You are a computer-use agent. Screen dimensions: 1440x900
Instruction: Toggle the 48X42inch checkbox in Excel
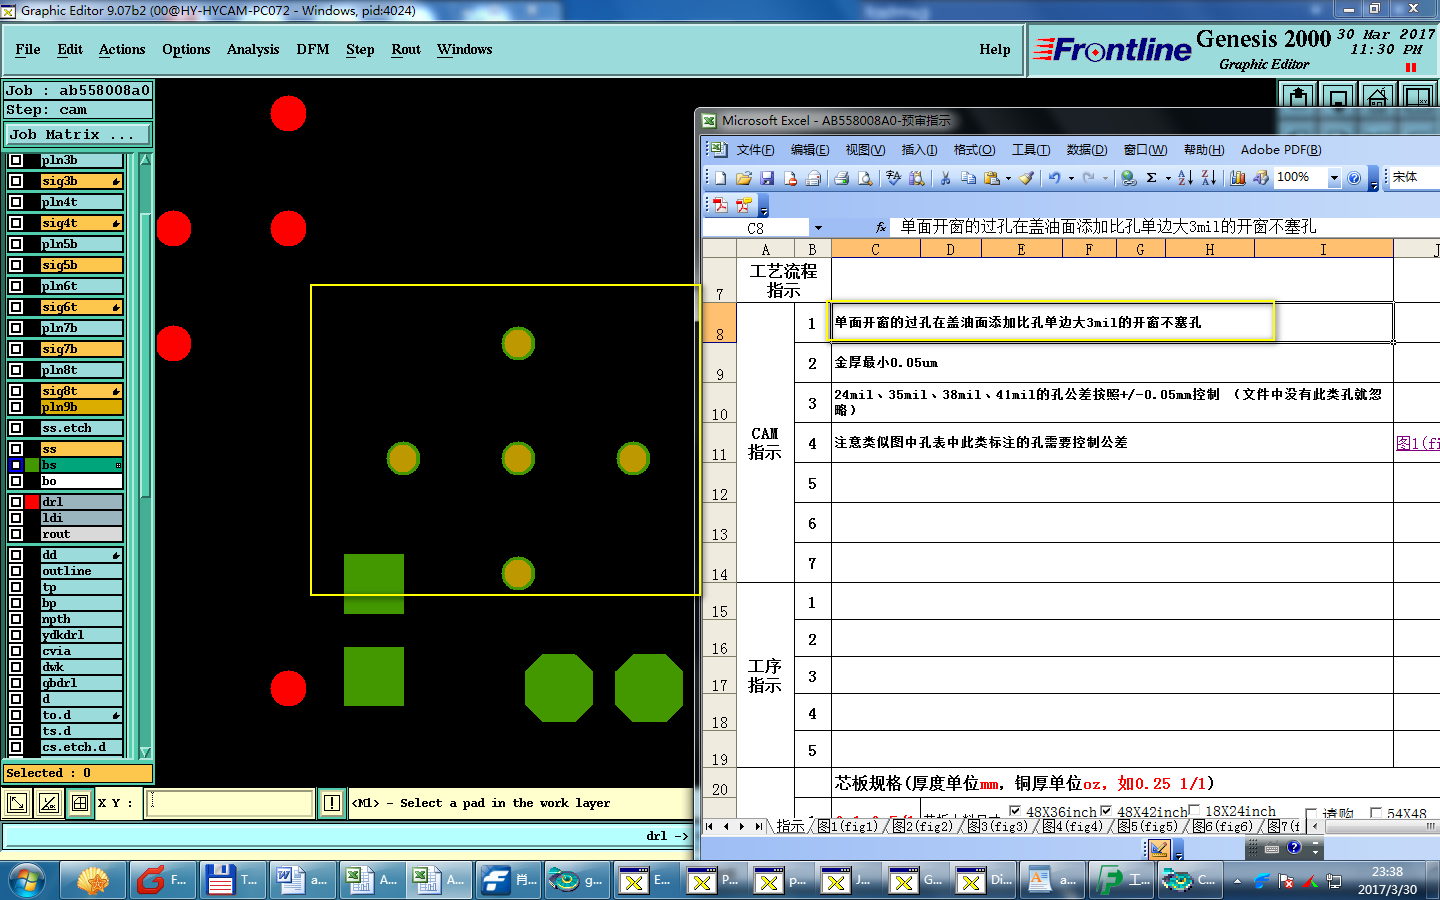pyautogui.click(x=1106, y=811)
